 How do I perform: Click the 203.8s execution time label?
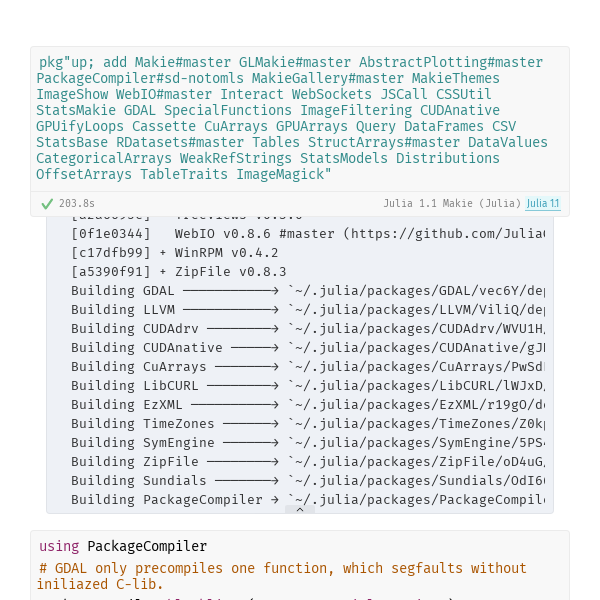pos(77,204)
